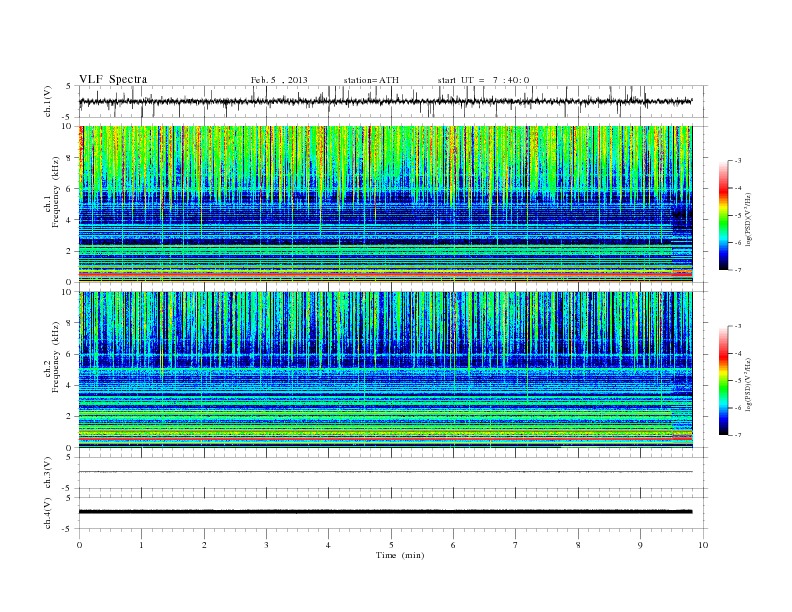Click the ch.1 waveform trace

pos(385,101)
